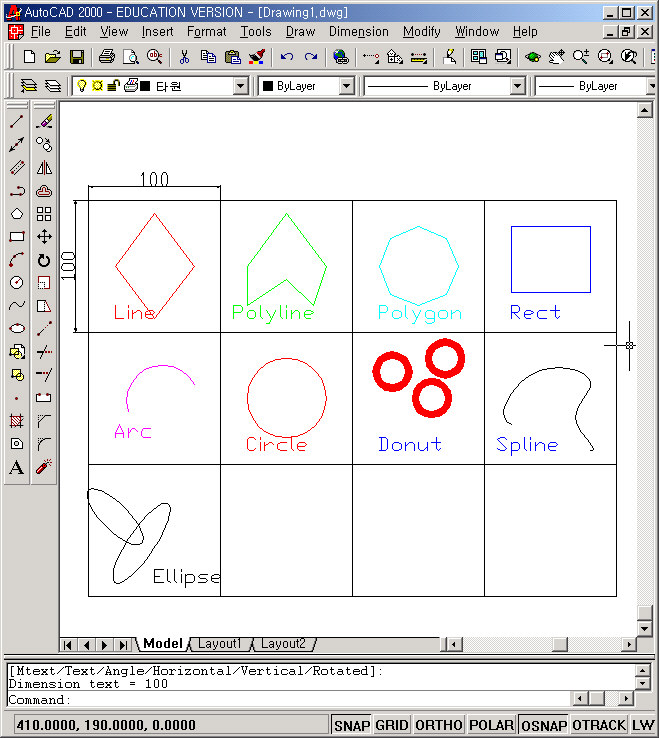The height and width of the screenshot is (738, 659).
Task: Open the Format menu
Action: pyautogui.click(x=207, y=32)
